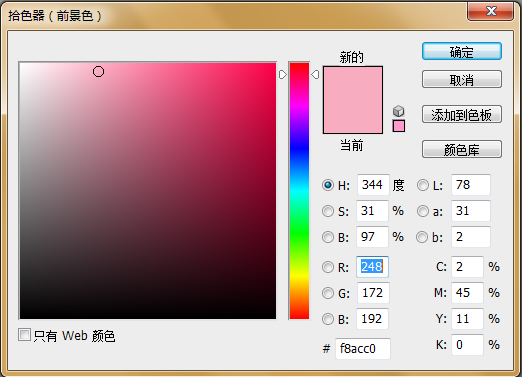Screen dimensions: 522x377
Task: Click the Lab b field showing 2
Action: pos(471,237)
